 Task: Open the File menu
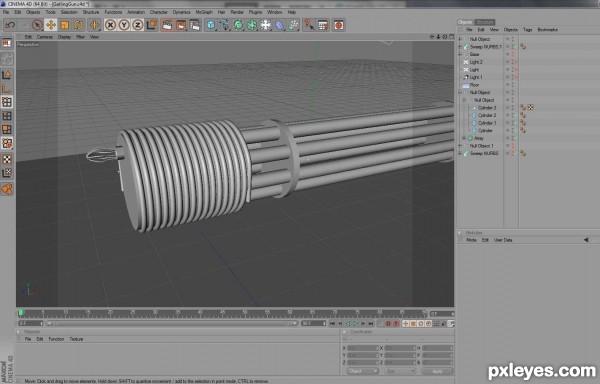[6, 12]
